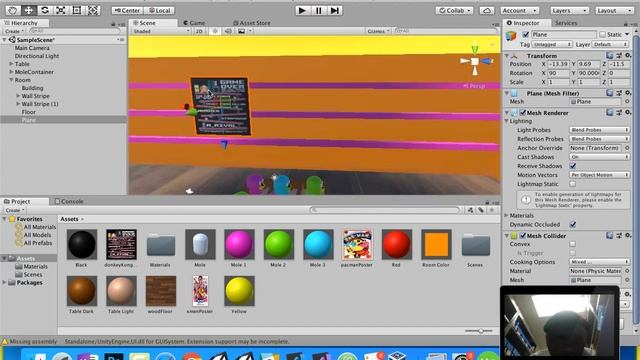
Task: Open scene effects image icon
Action: [x=242, y=31]
